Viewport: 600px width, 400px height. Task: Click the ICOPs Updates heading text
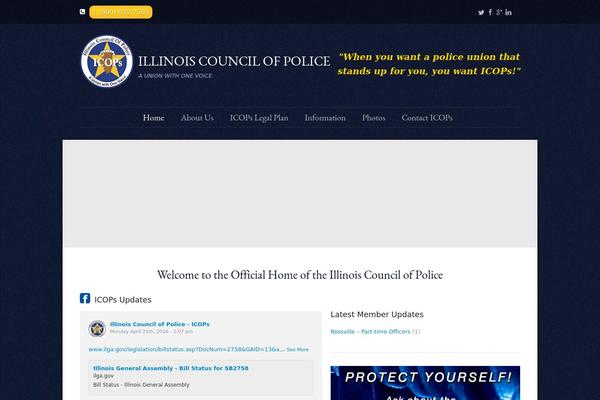[123, 300]
